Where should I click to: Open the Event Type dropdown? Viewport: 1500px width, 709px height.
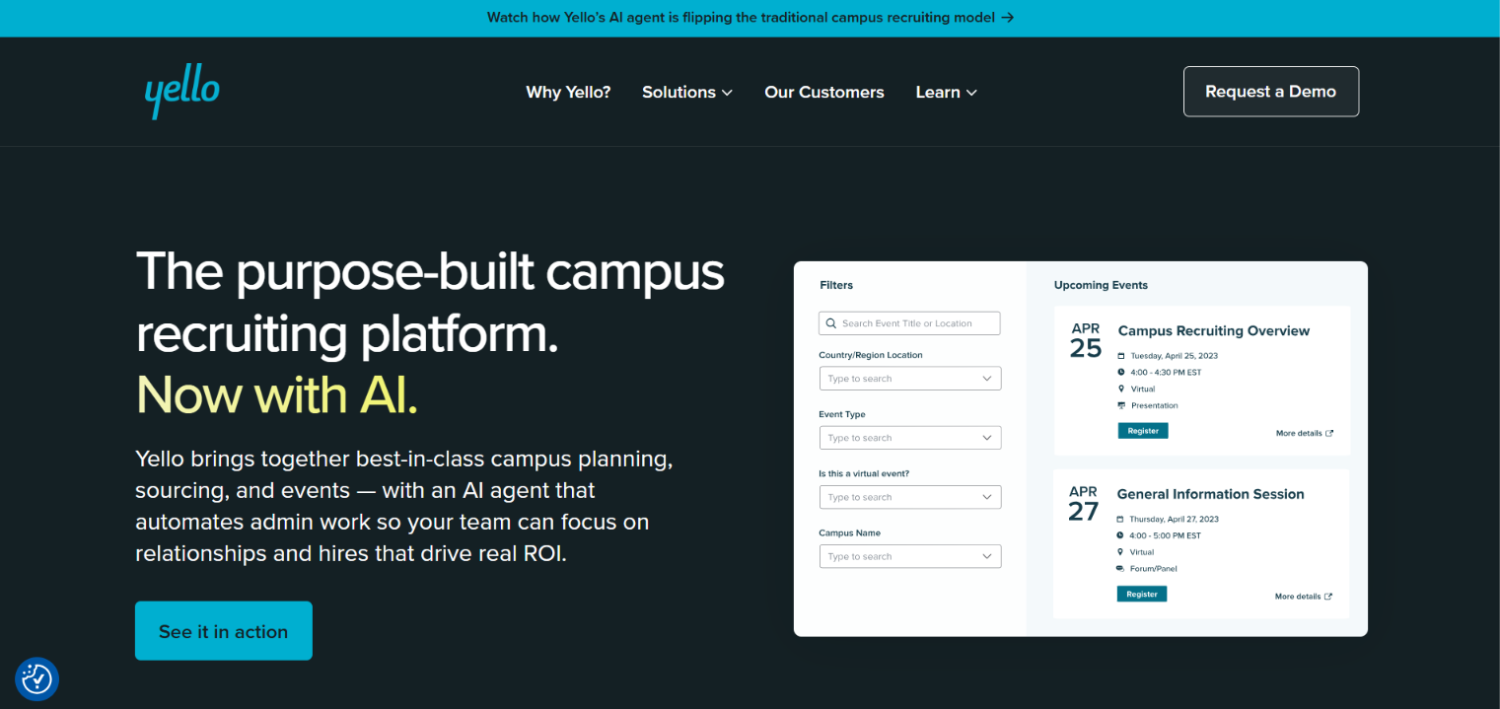[910, 438]
